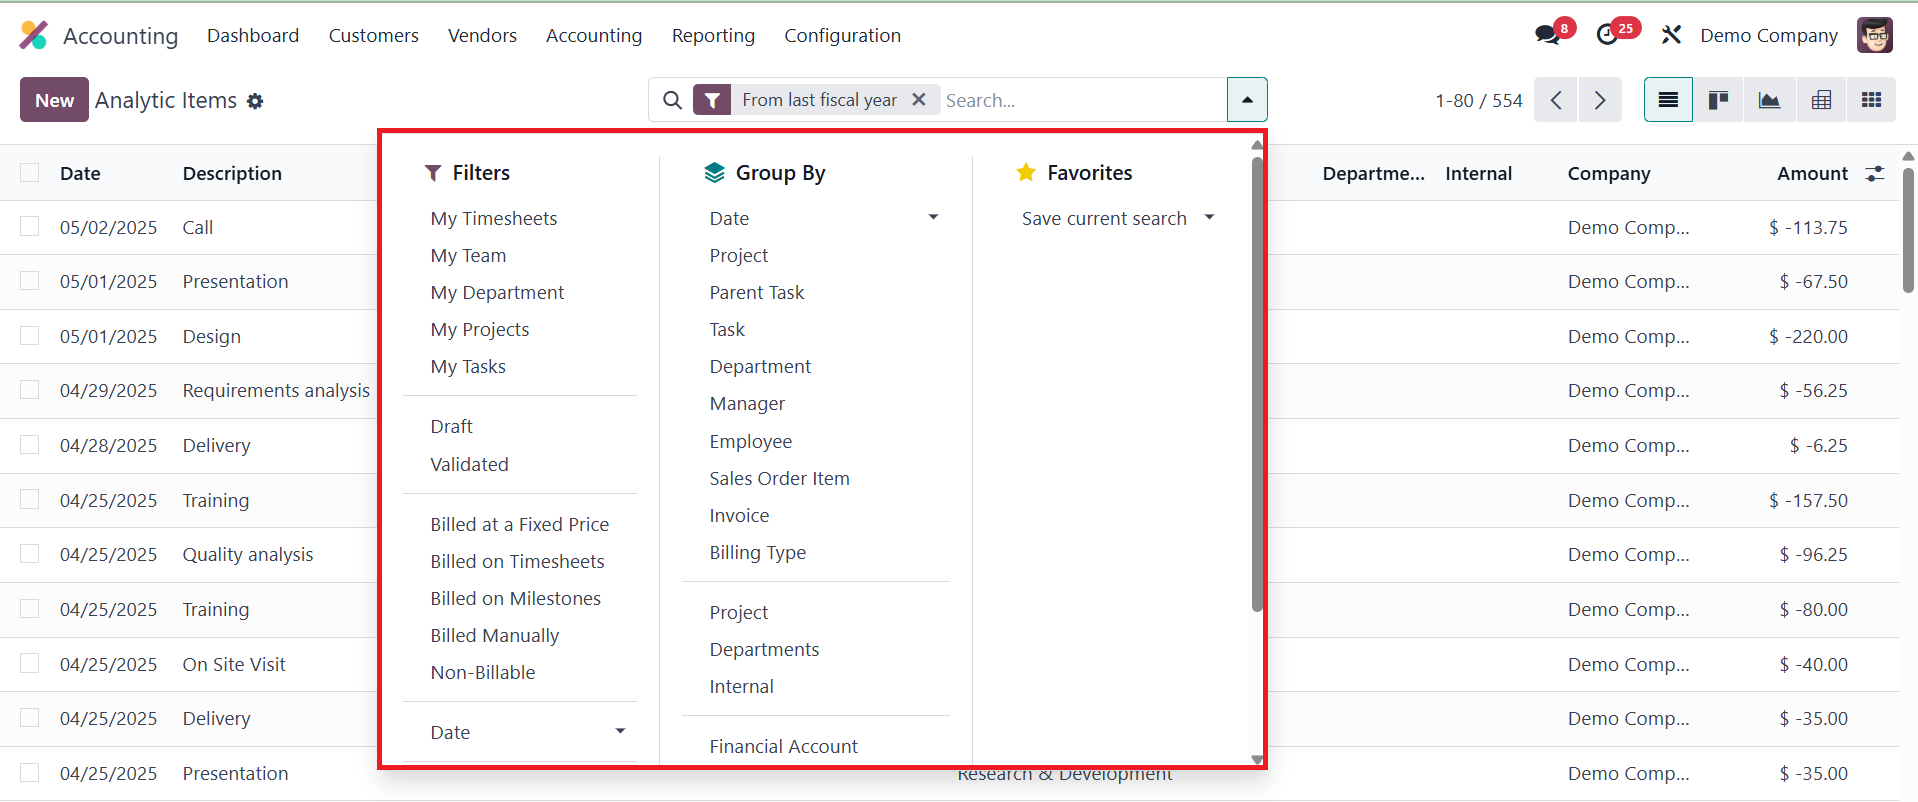The image size is (1918, 802).
Task: Open the kanban view
Action: [1718, 100]
